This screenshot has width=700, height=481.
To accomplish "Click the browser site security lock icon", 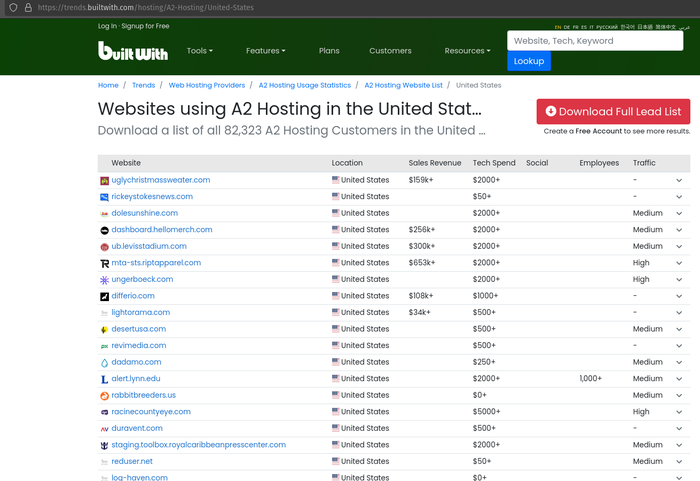I will [27, 7].
